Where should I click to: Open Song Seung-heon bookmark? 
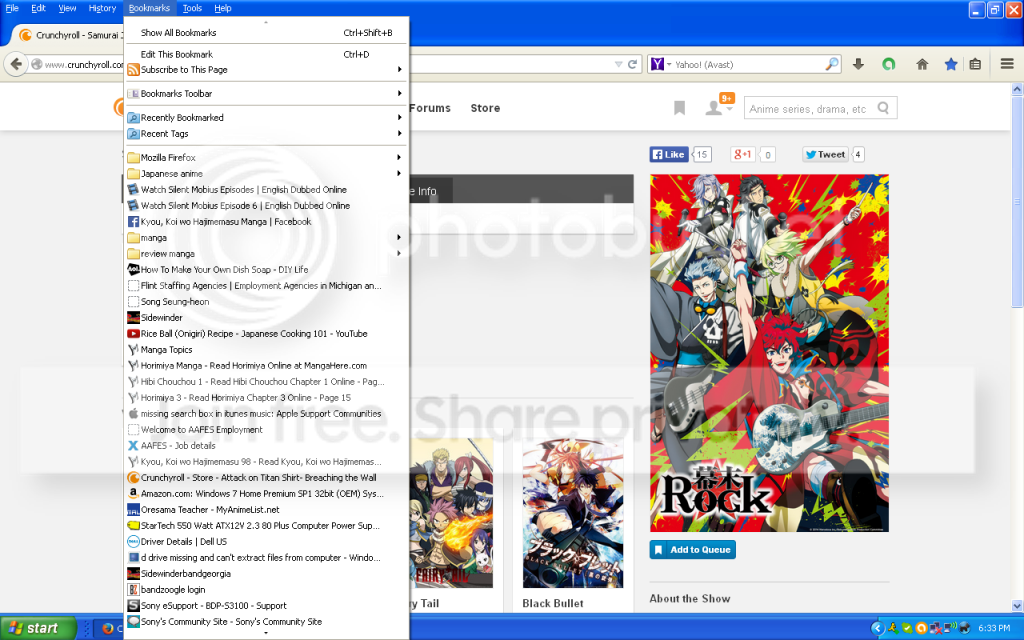pyautogui.click(x=266, y=302)
